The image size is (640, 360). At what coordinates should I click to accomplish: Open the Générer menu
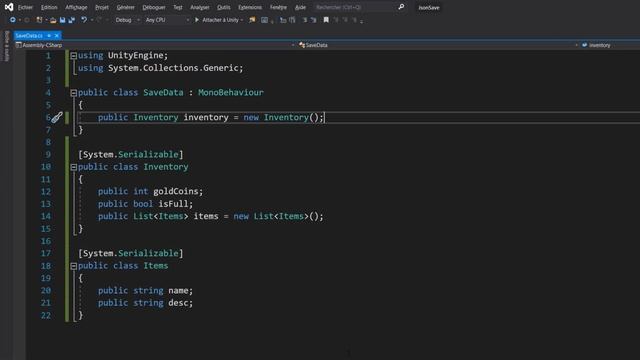(125, 7)
